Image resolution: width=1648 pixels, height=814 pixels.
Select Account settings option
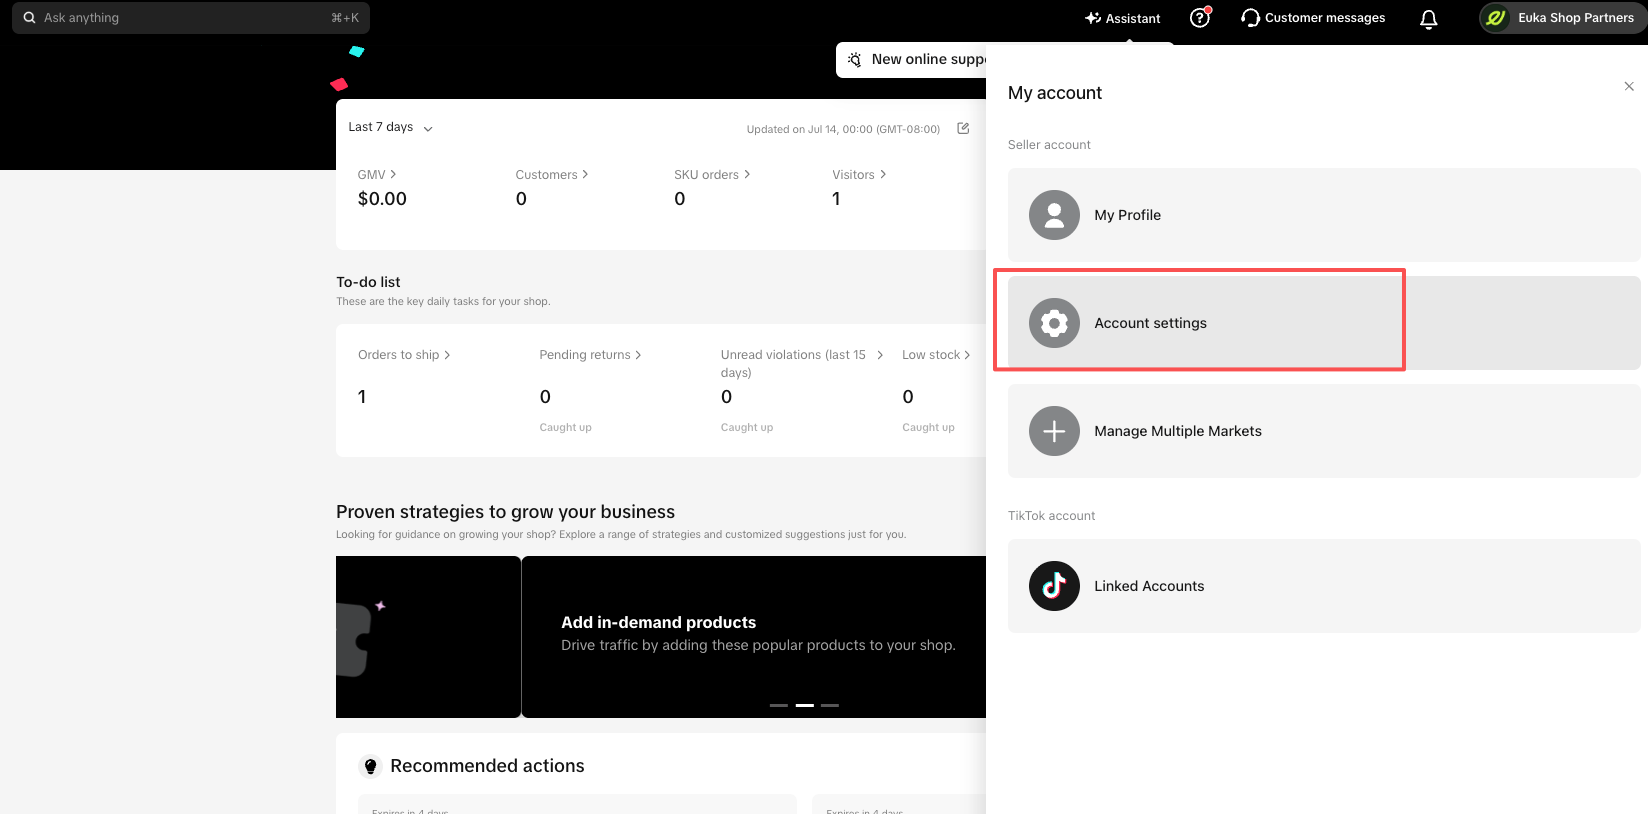point(1324,323)
